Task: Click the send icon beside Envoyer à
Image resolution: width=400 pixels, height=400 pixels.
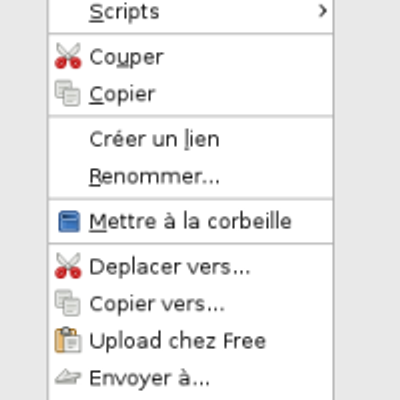Action: coord(68,377)
